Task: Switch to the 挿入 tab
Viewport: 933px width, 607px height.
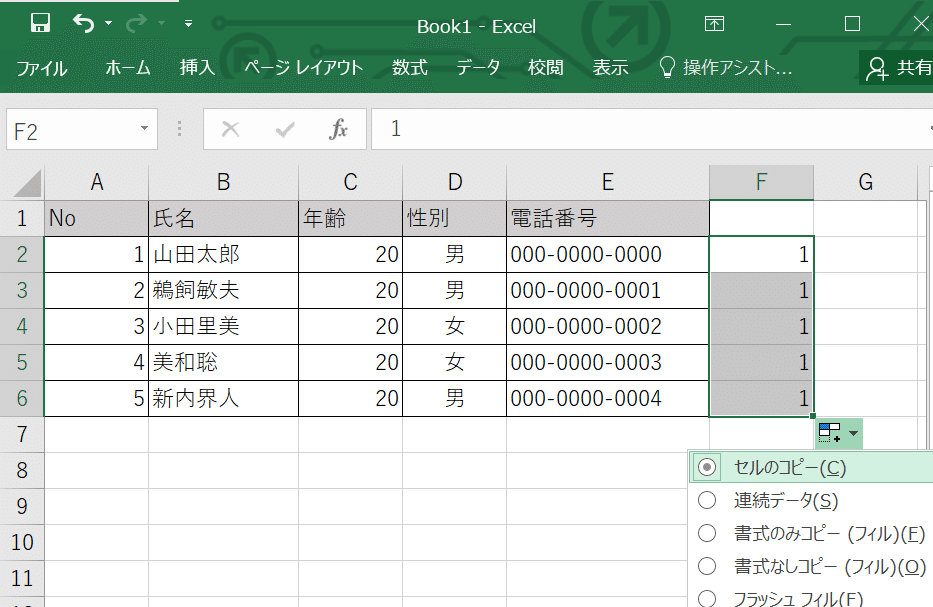Action: (197, 68)
